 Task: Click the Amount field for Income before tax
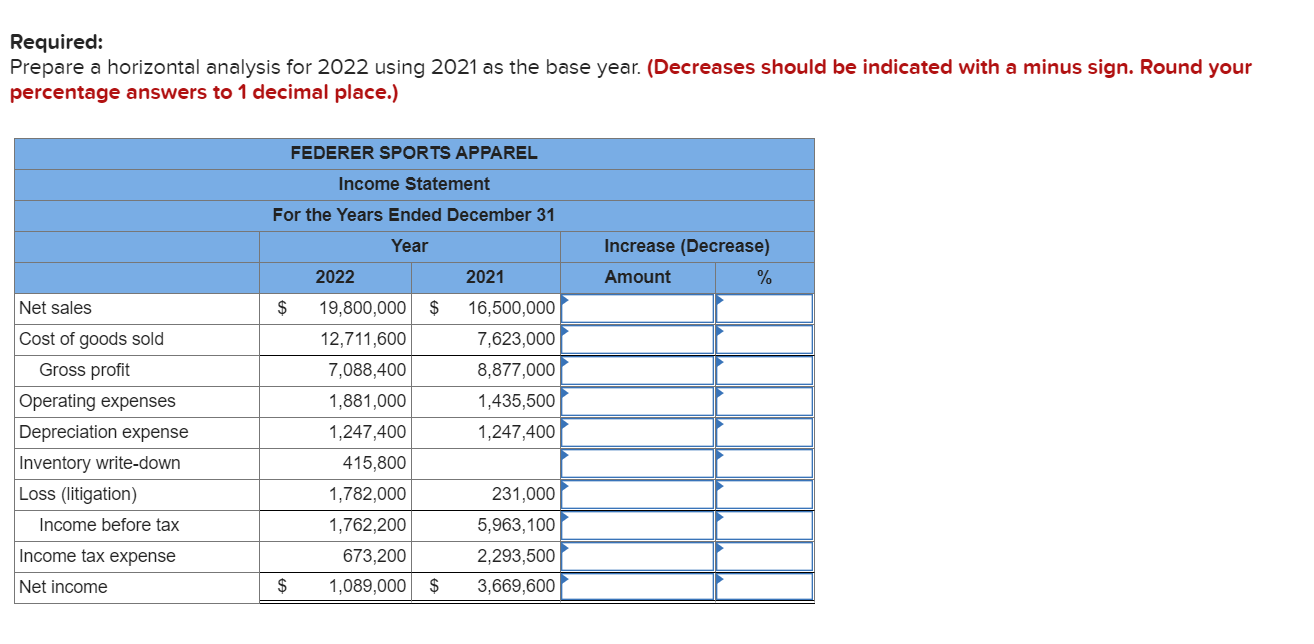[637, 525]
